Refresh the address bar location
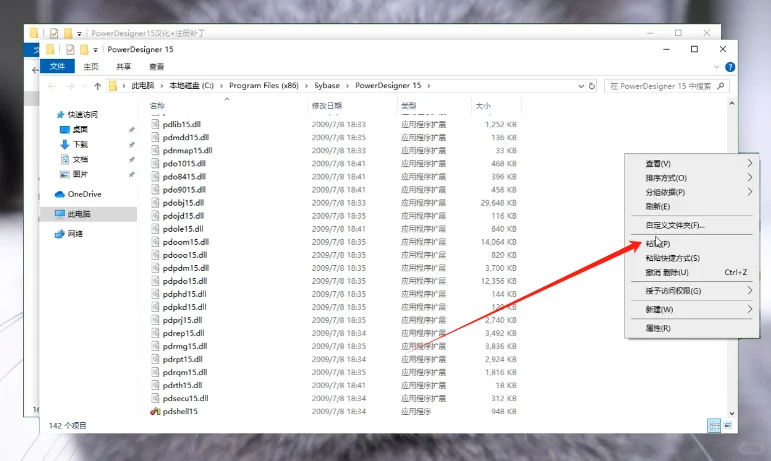The width and height of the screenshot is (771, 461). [x=592, y=86]
